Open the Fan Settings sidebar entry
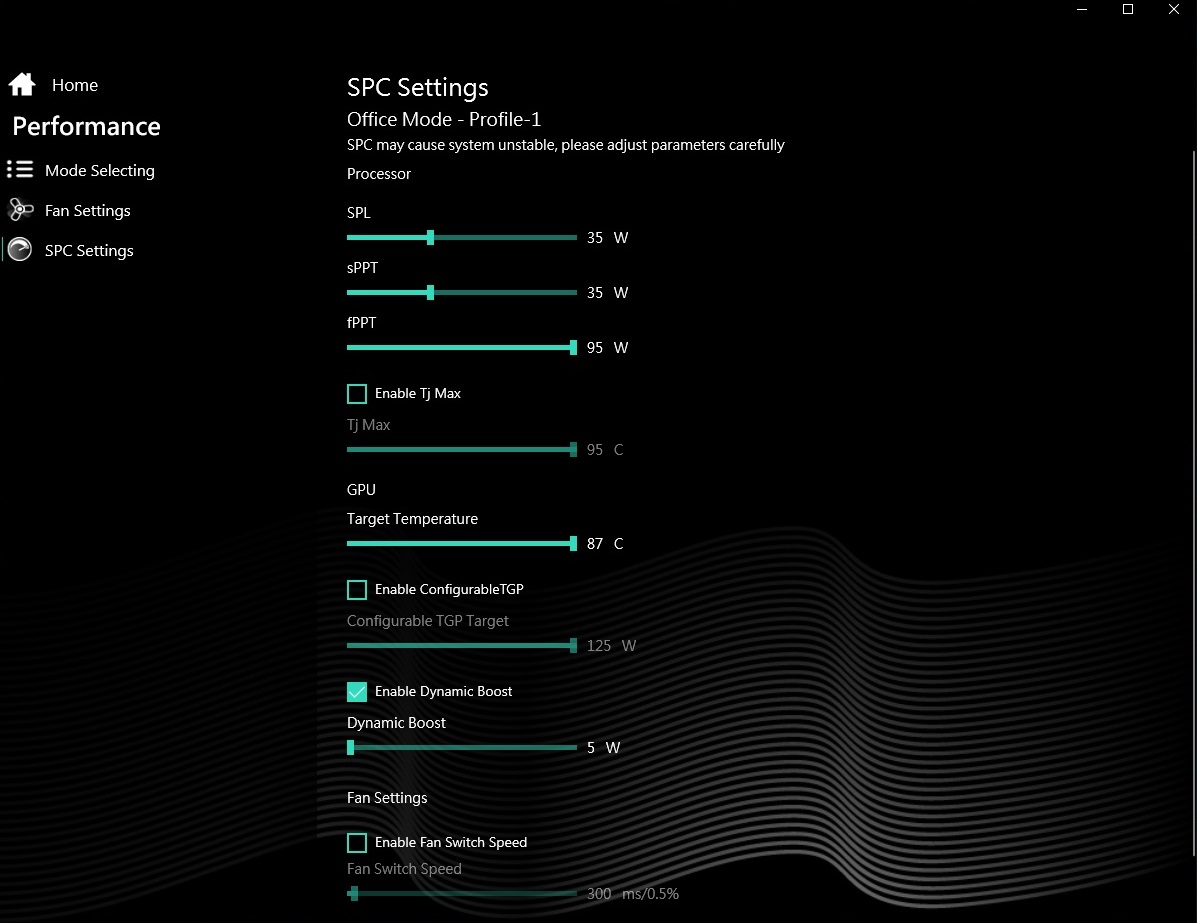This screenshot has height=923, width=1197. 88,211
